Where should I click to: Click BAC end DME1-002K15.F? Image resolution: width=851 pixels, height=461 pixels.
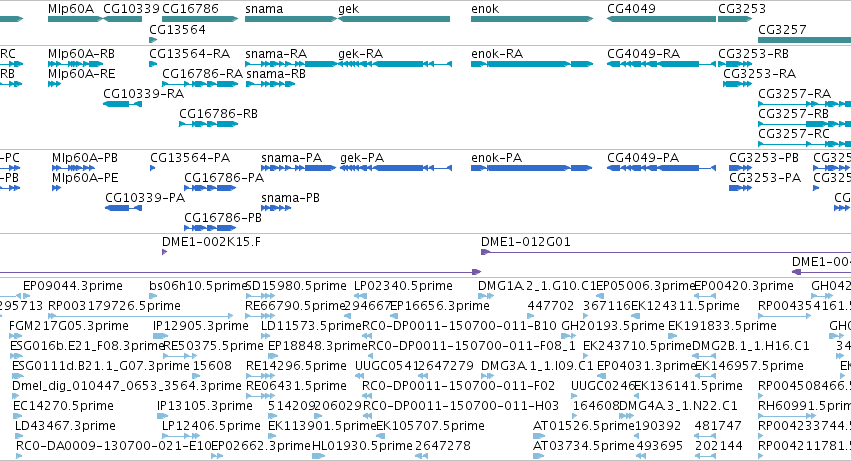(x=211, y=242)
